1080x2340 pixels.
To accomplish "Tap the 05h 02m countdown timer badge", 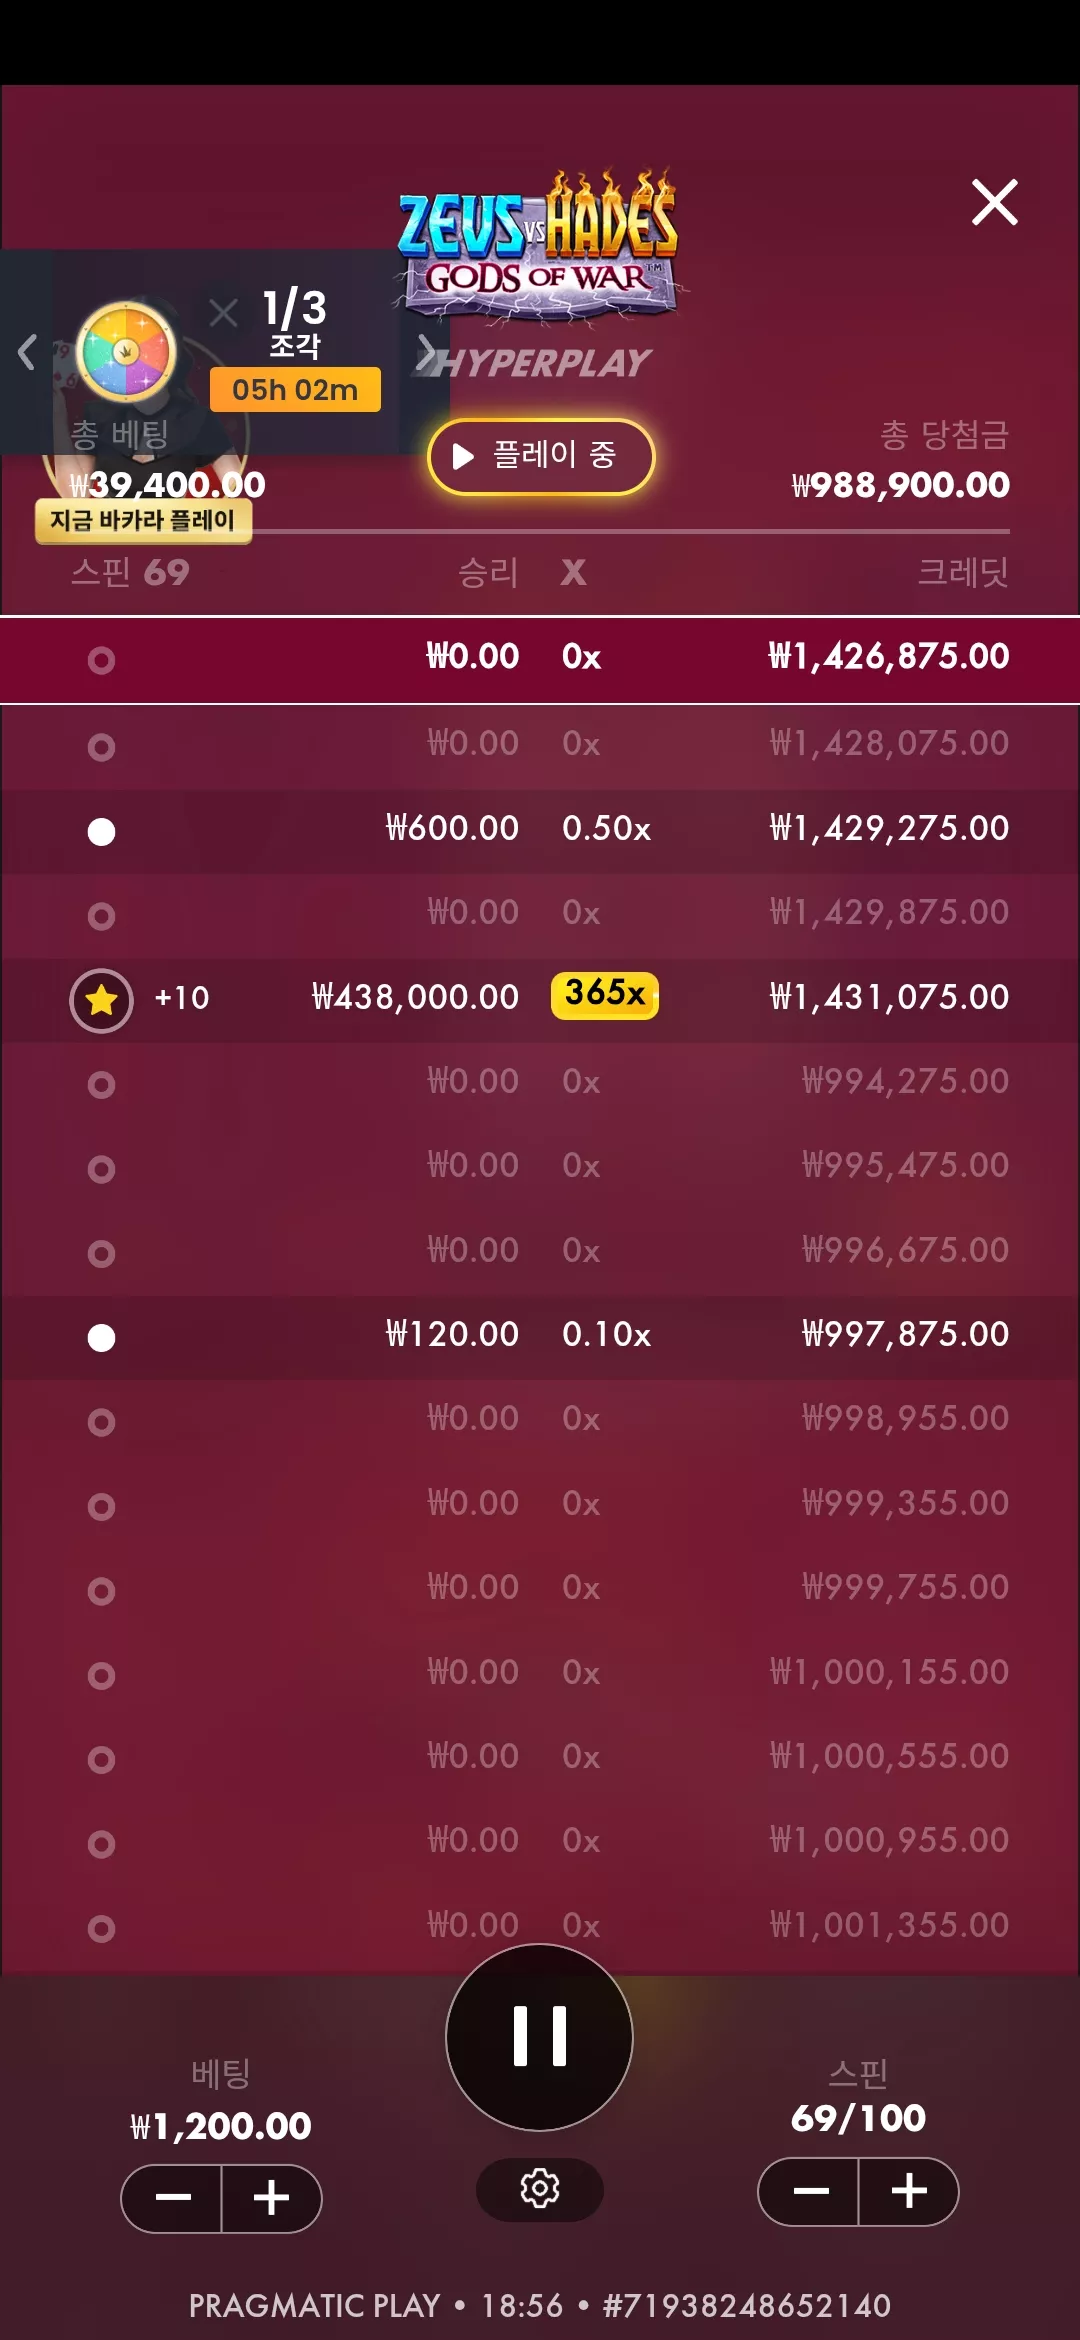I will (x=295, y=389).
